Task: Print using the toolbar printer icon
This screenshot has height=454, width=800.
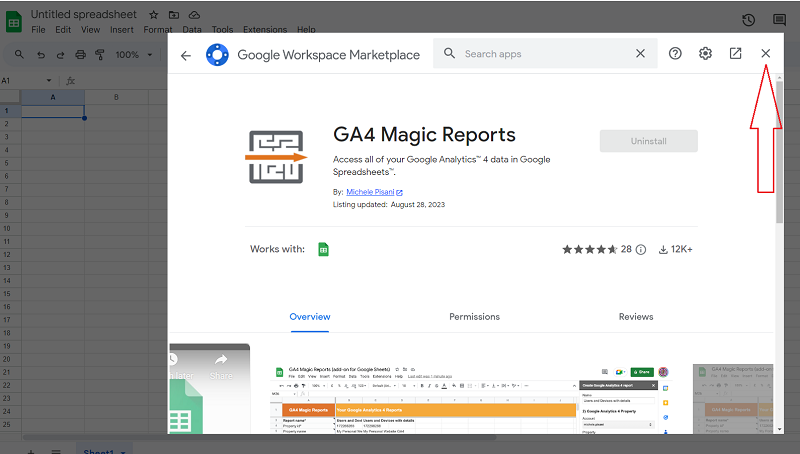Action: tap(80, 55)
